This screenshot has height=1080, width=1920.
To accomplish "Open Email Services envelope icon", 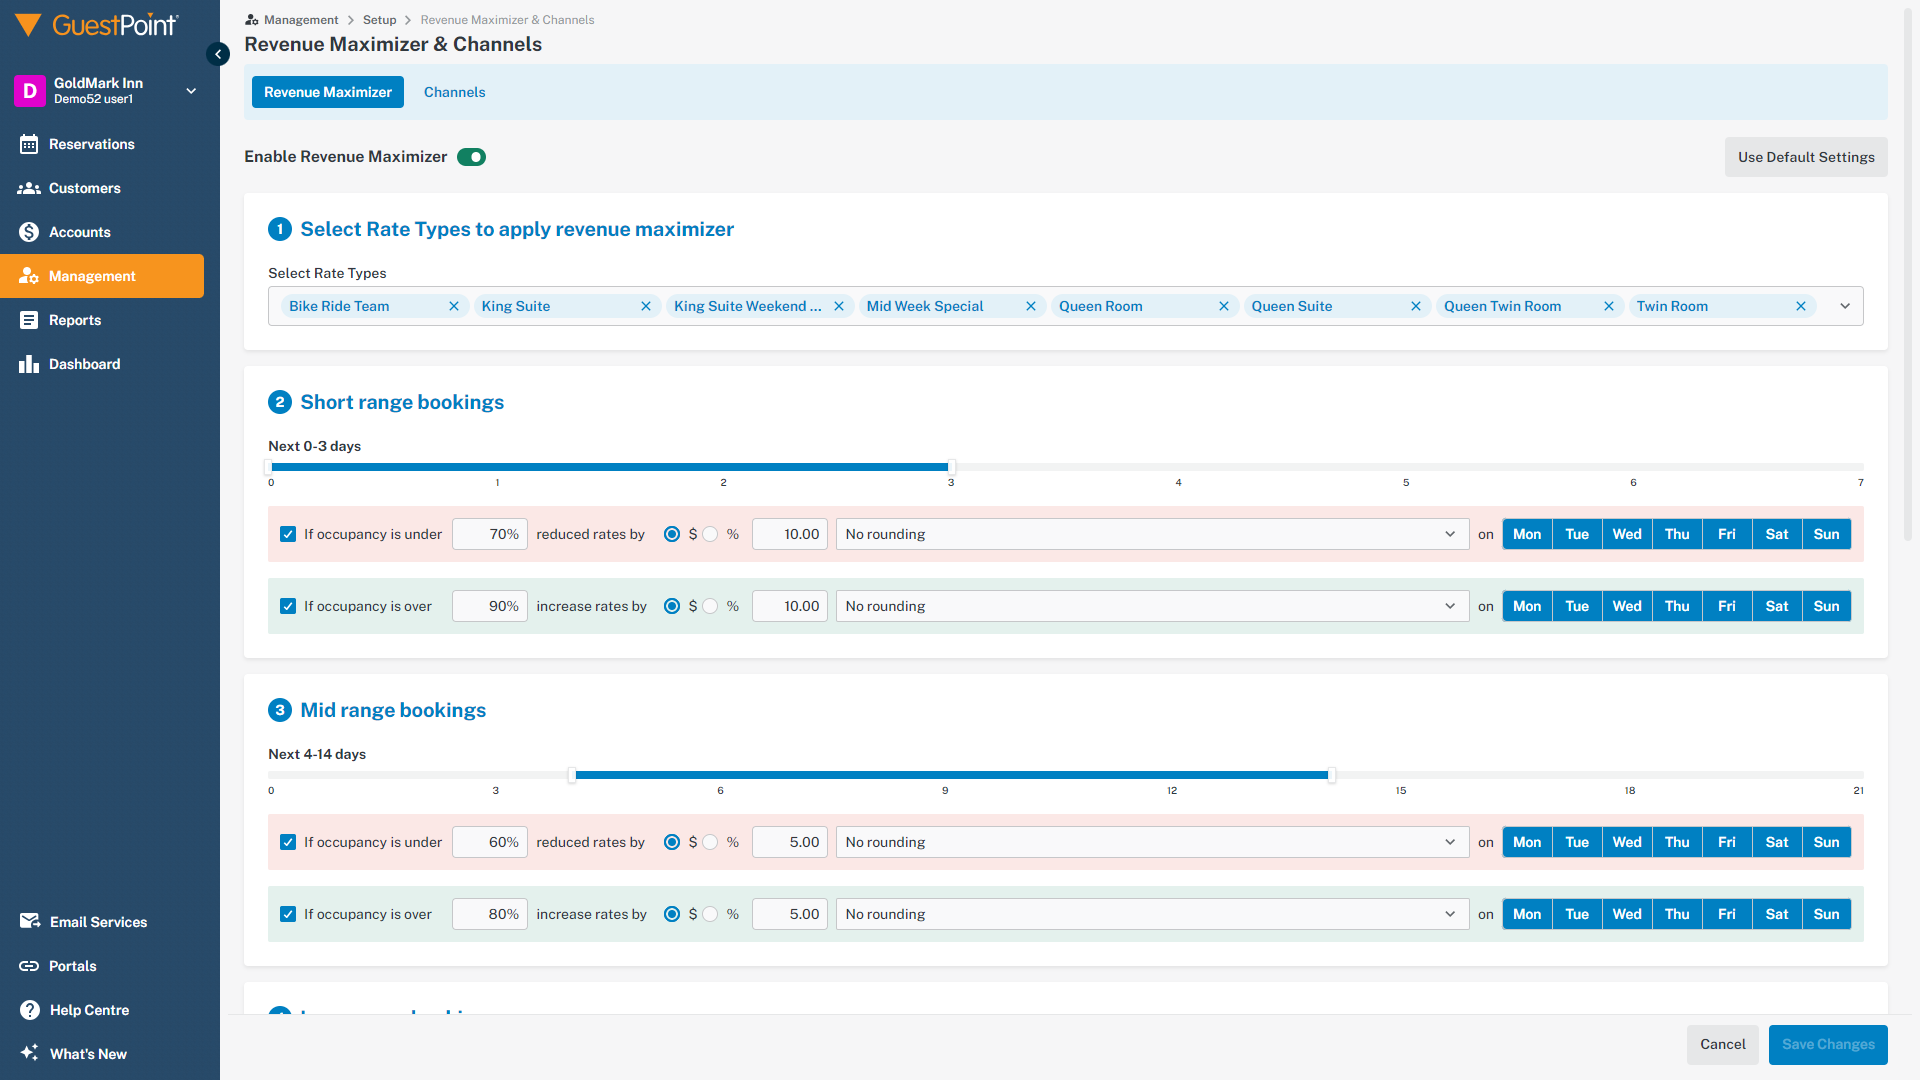I will click(x=29, y=922).
